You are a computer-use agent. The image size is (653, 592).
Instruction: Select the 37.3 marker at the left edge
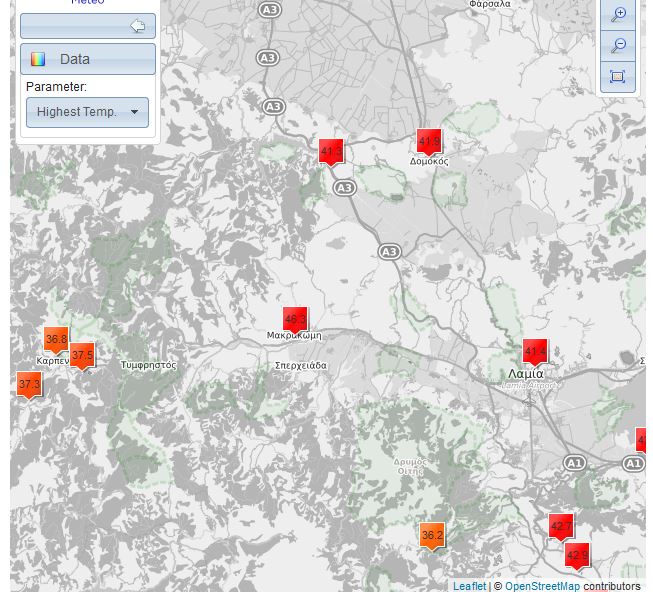(29, 385)
